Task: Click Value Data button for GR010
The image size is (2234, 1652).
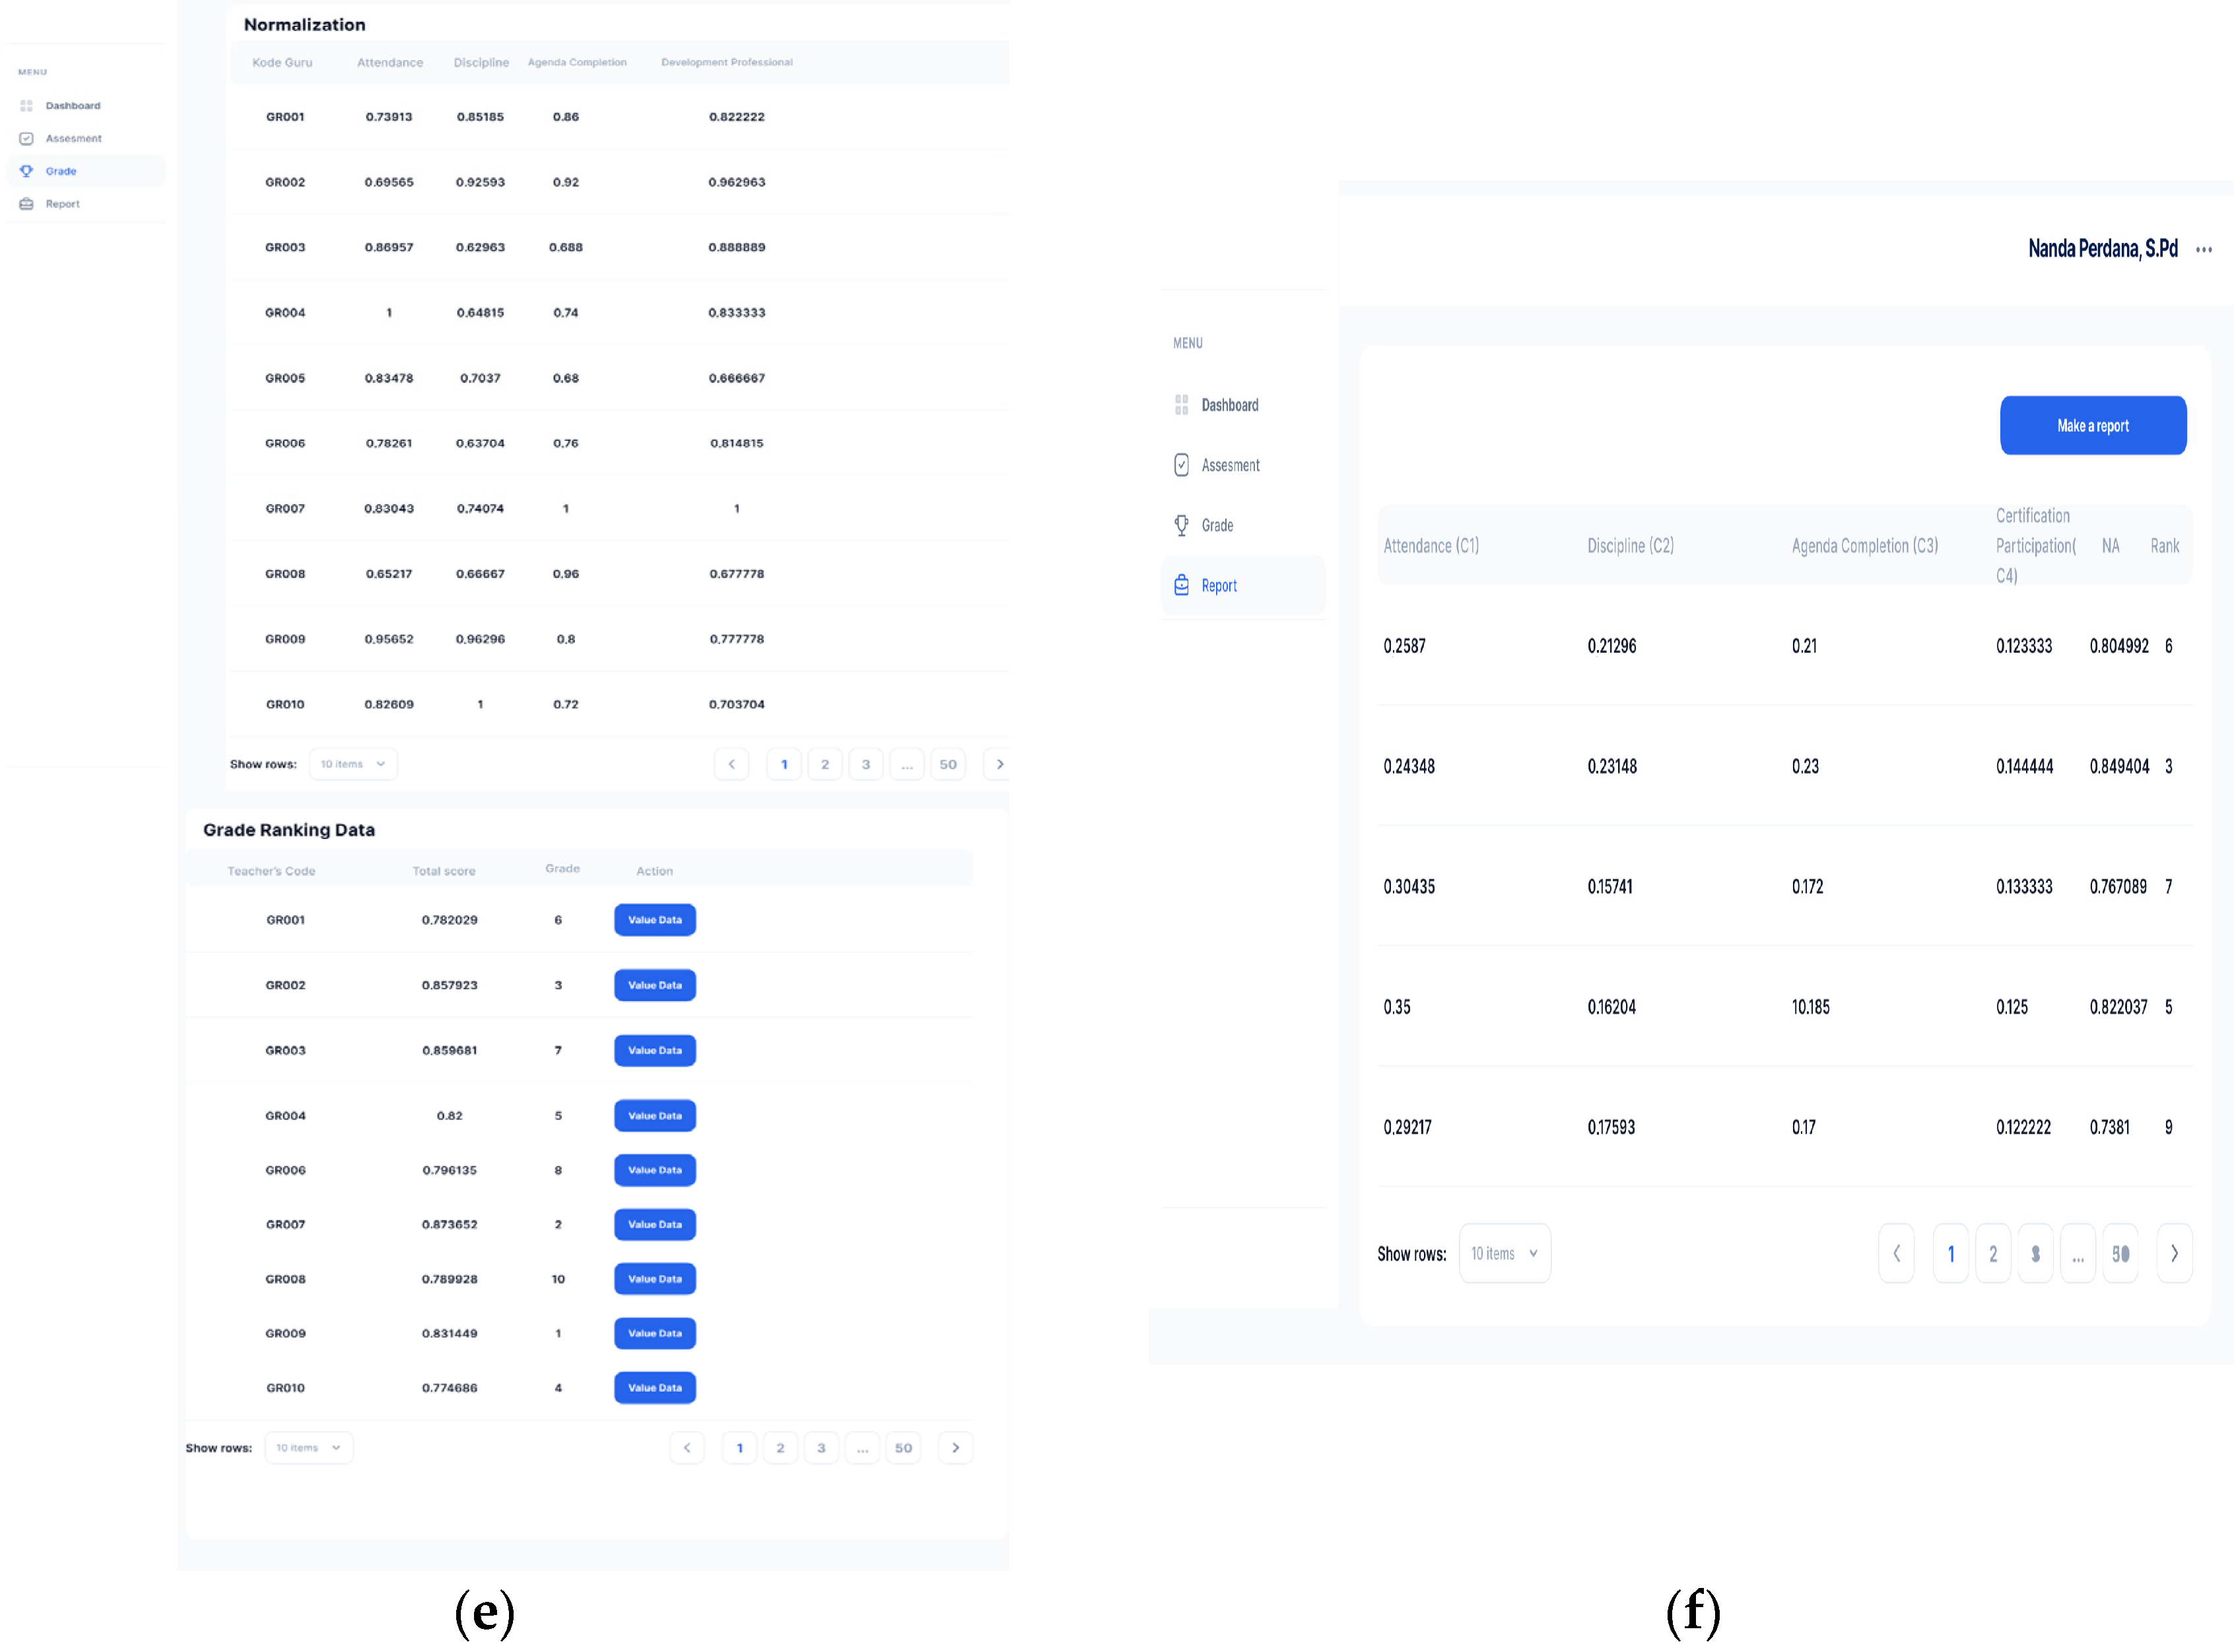Action: pos(654,1388)
